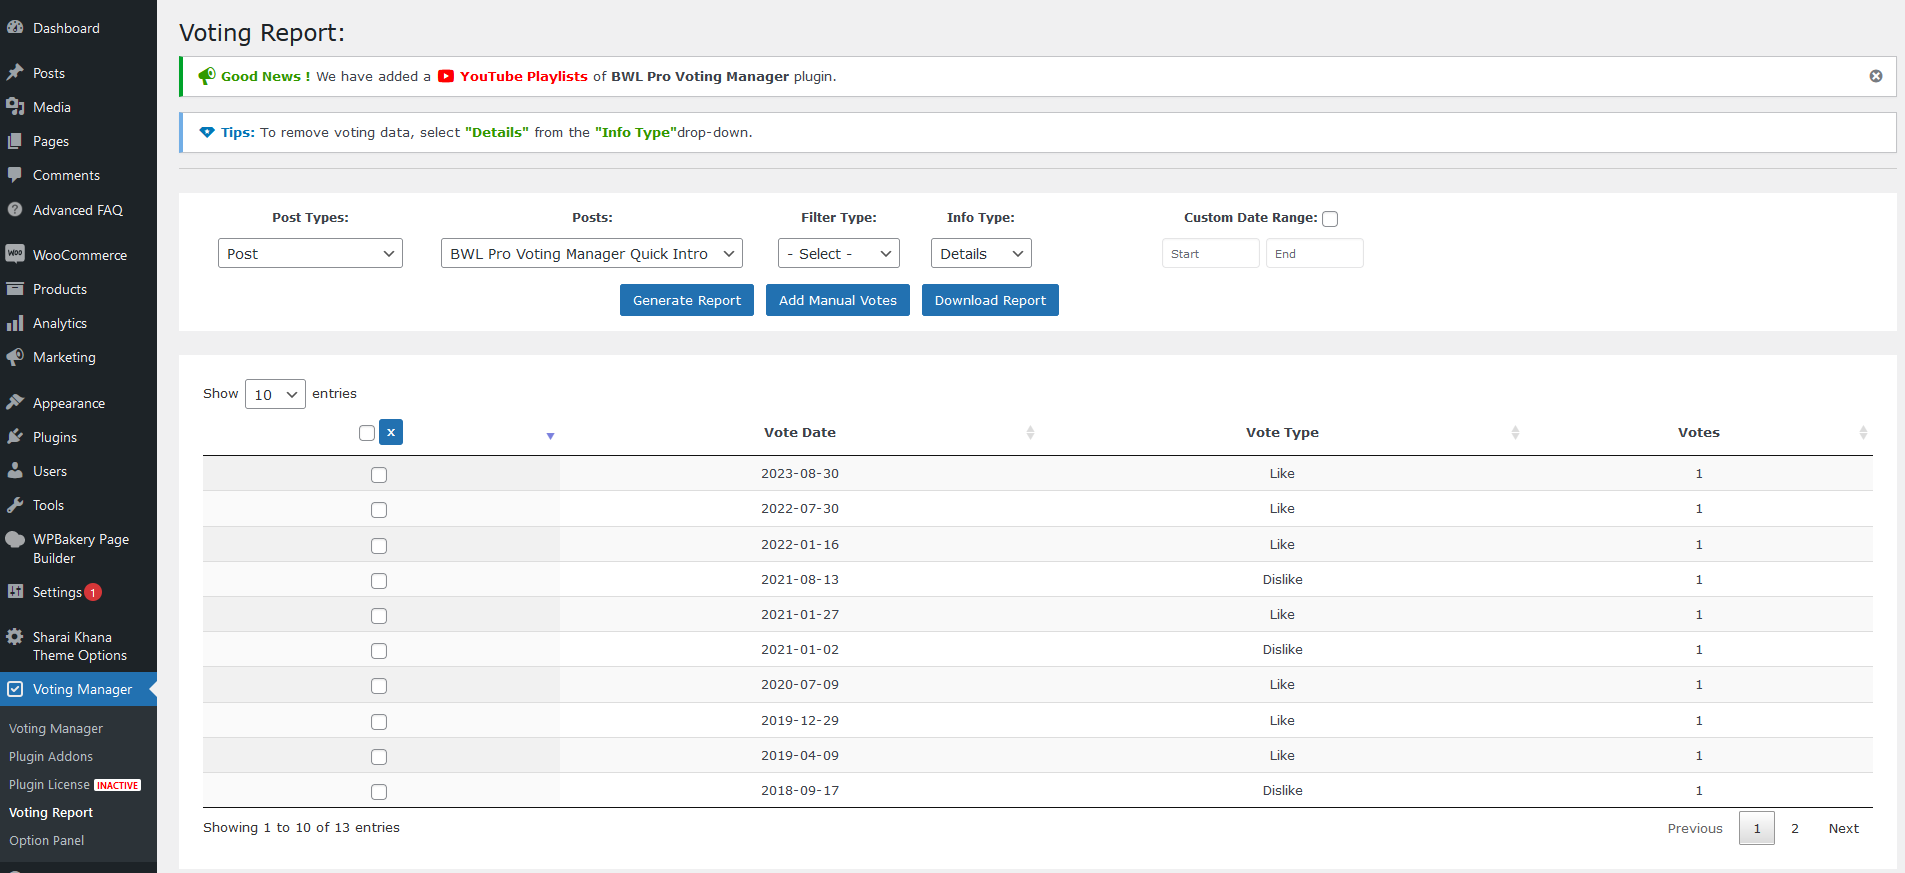Click the Plugins plug icon
This screenshot has width=1905, height=873.
click(x=15, y=437)
